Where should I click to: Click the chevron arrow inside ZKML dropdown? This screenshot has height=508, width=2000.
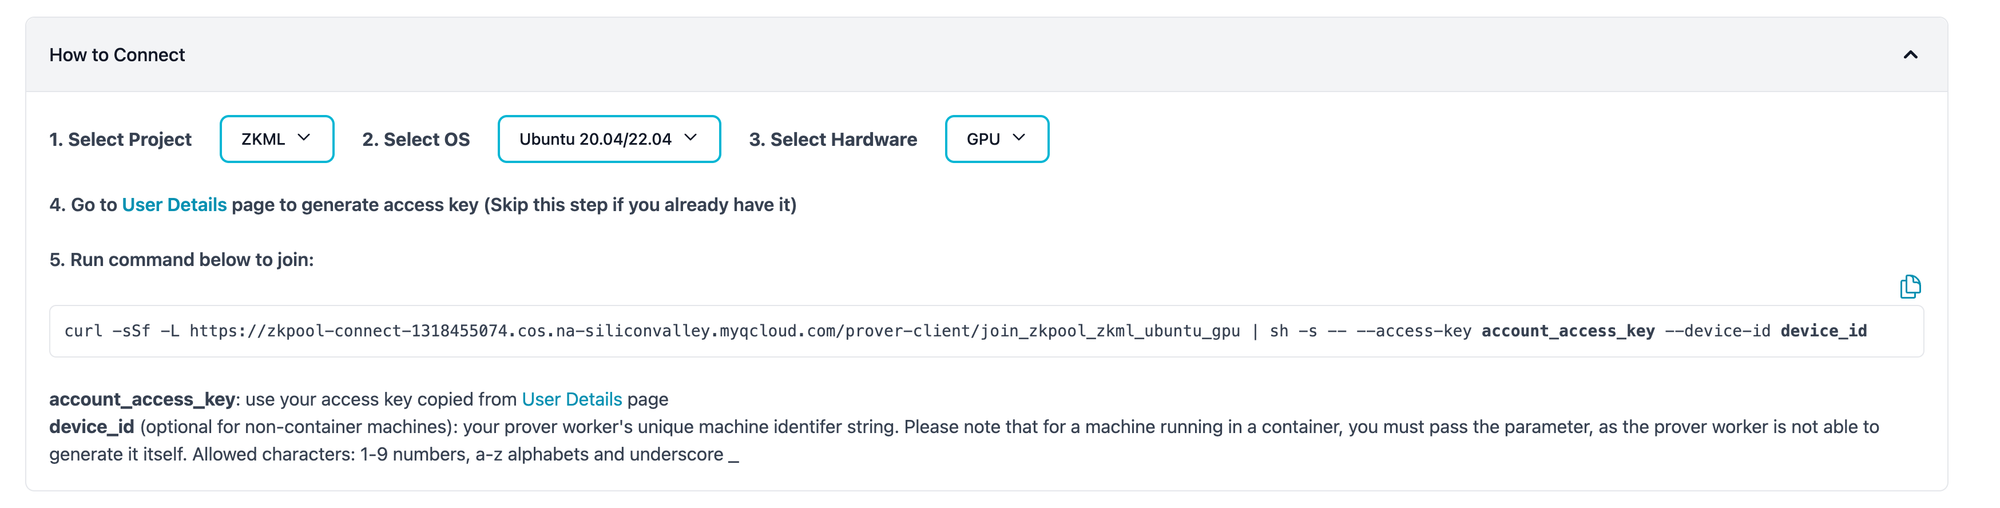[304, 138]
